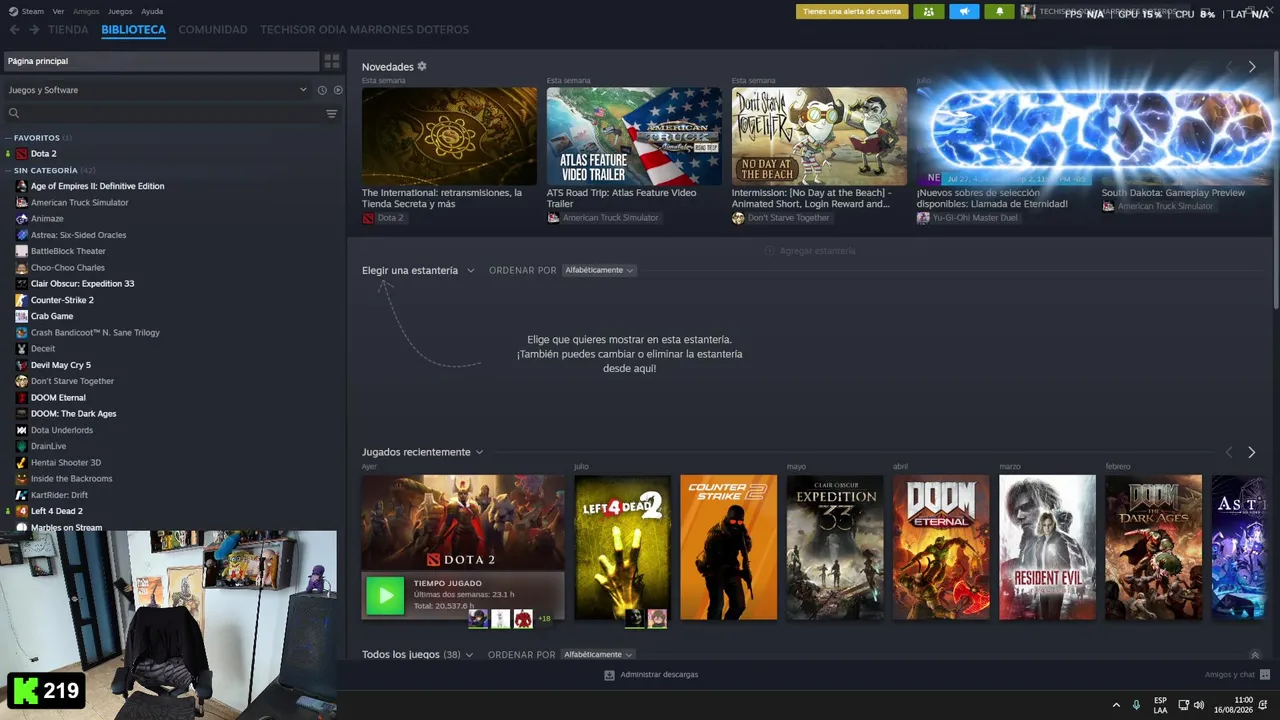The width and height of the screenshot is (1280, 720).
Task: Open the Juegos y Software dropdown
Action: (x=158, y=90)
